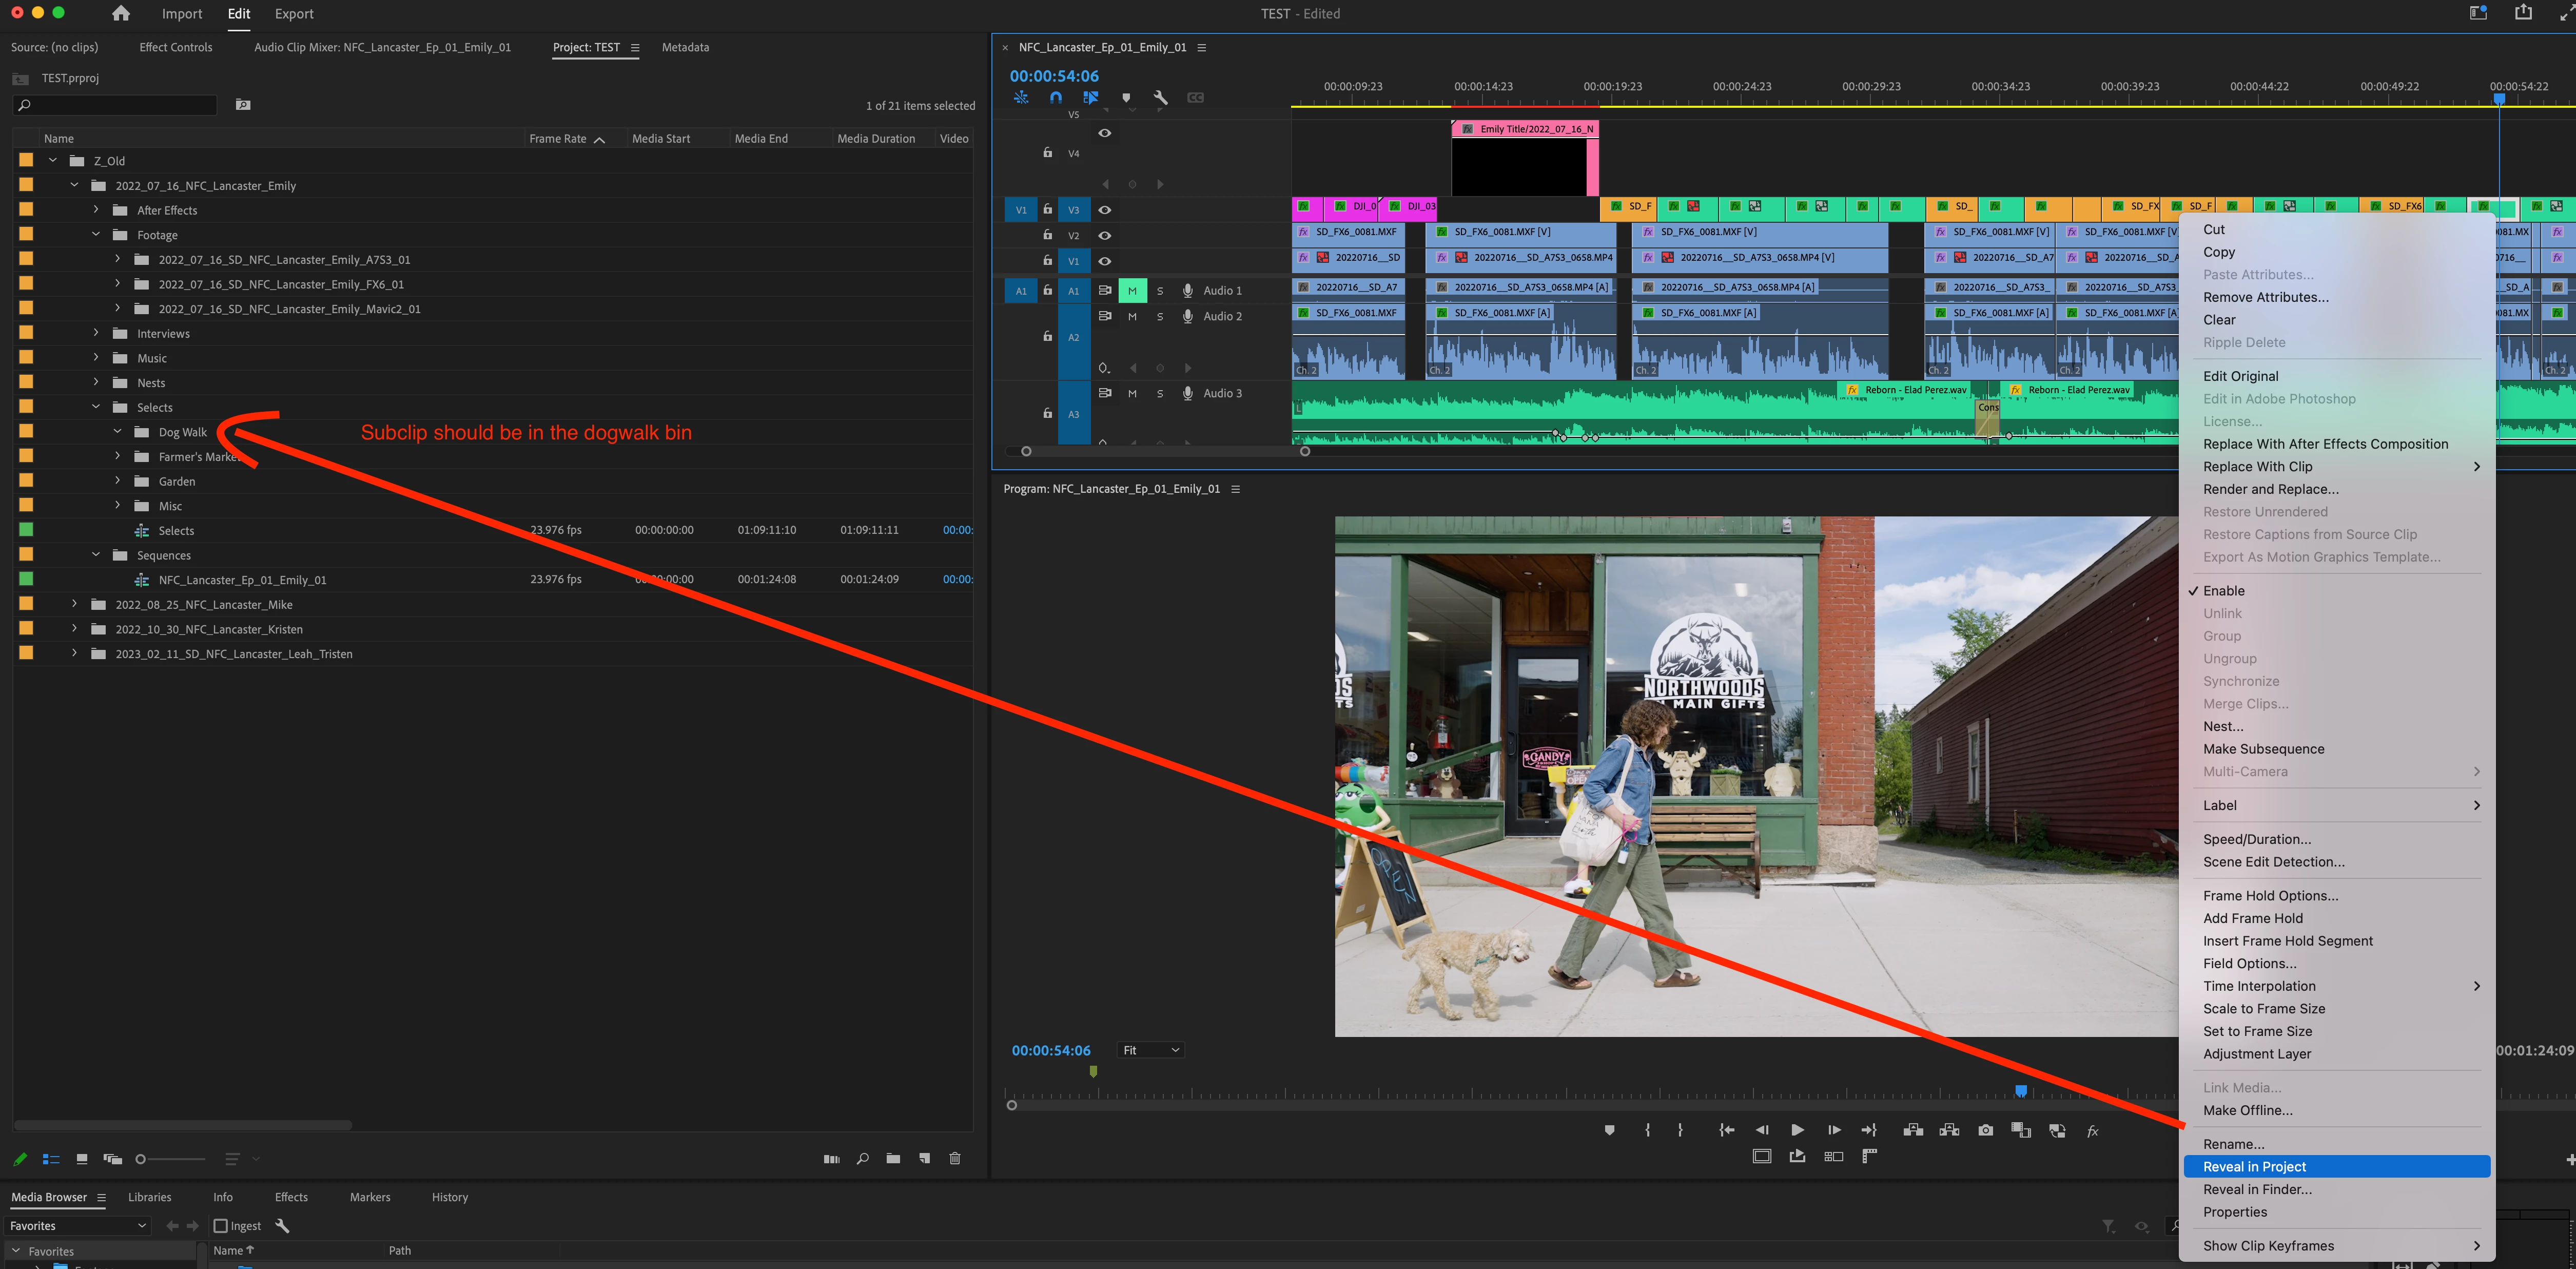Viewport: 2576px width, 1269px height.
Task: Switch Project panel to Icon View
Action: [82, 1159]
